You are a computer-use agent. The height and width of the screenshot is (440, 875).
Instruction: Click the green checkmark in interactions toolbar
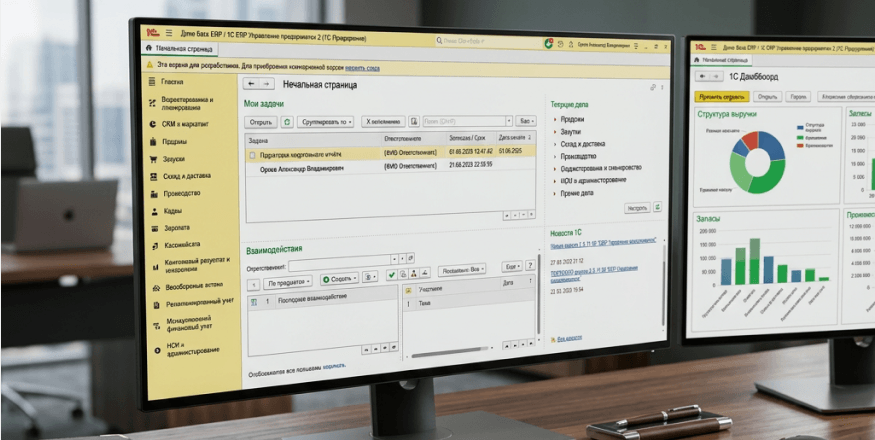pyautogui.click(x=391, y=274)
